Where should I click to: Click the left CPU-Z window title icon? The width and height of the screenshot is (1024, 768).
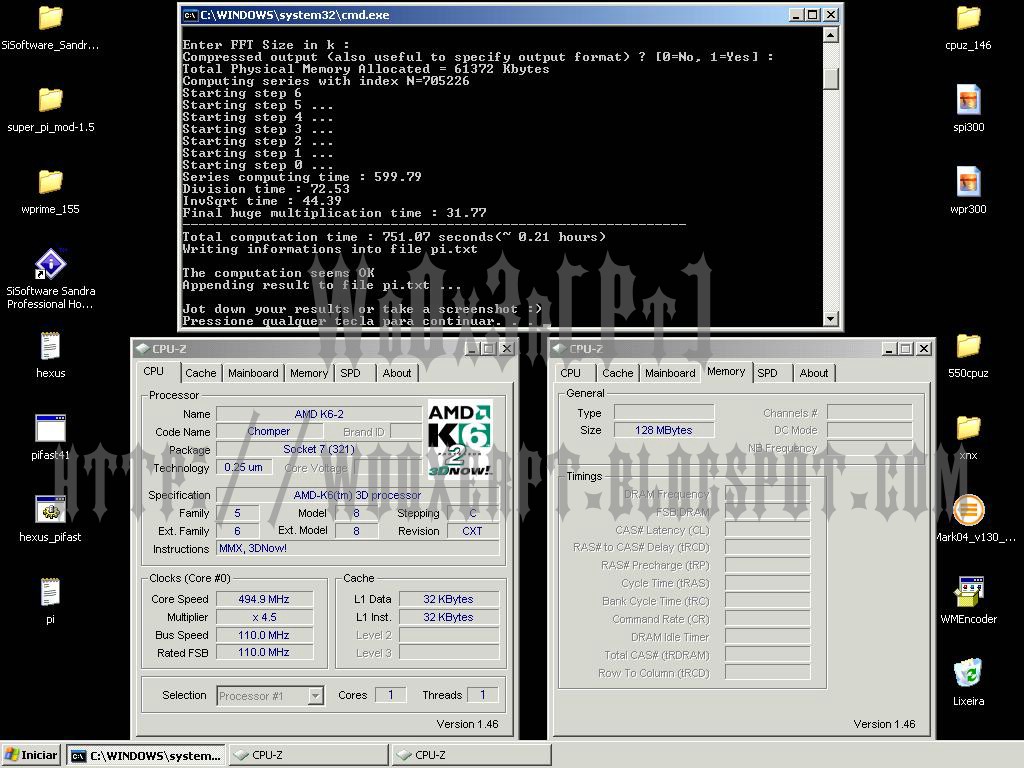(142, 349)
